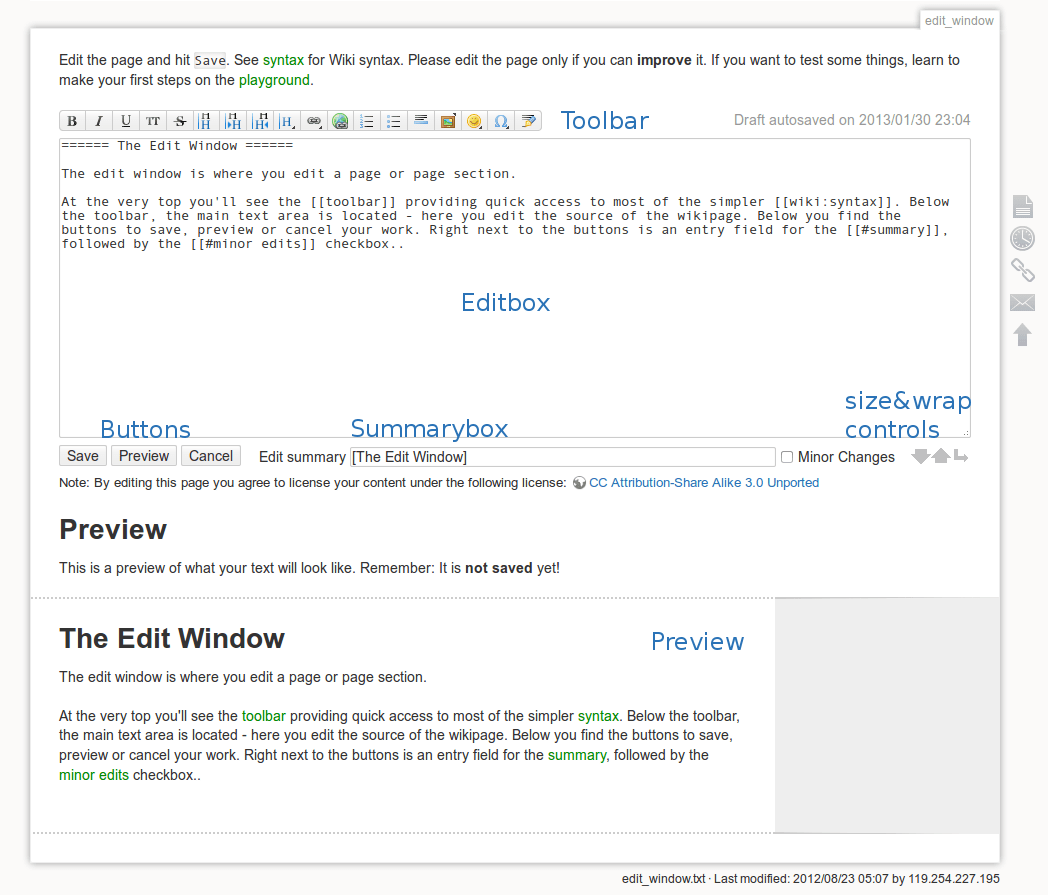This screenshot has width=1048, height=895.
Task: Make the editbox larger with the down arrow
Action: point(920,456)
